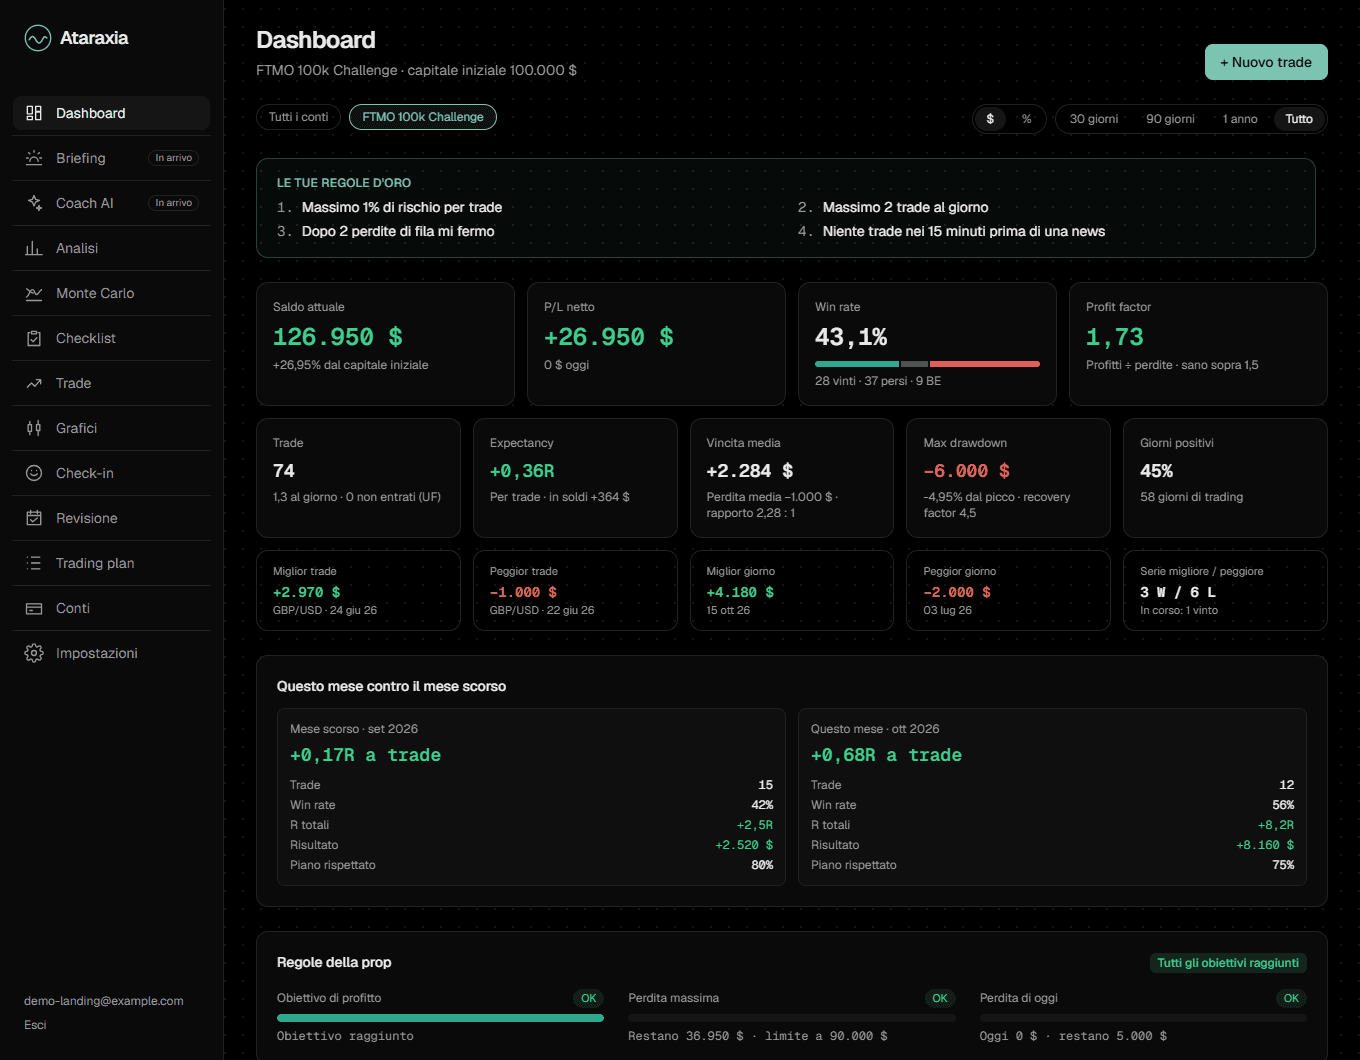The width and height of the screenshot is (1360, 1060).
Task: Click the Saldo attuale 126.950 $ card
Action: click(x=385, y=344)
